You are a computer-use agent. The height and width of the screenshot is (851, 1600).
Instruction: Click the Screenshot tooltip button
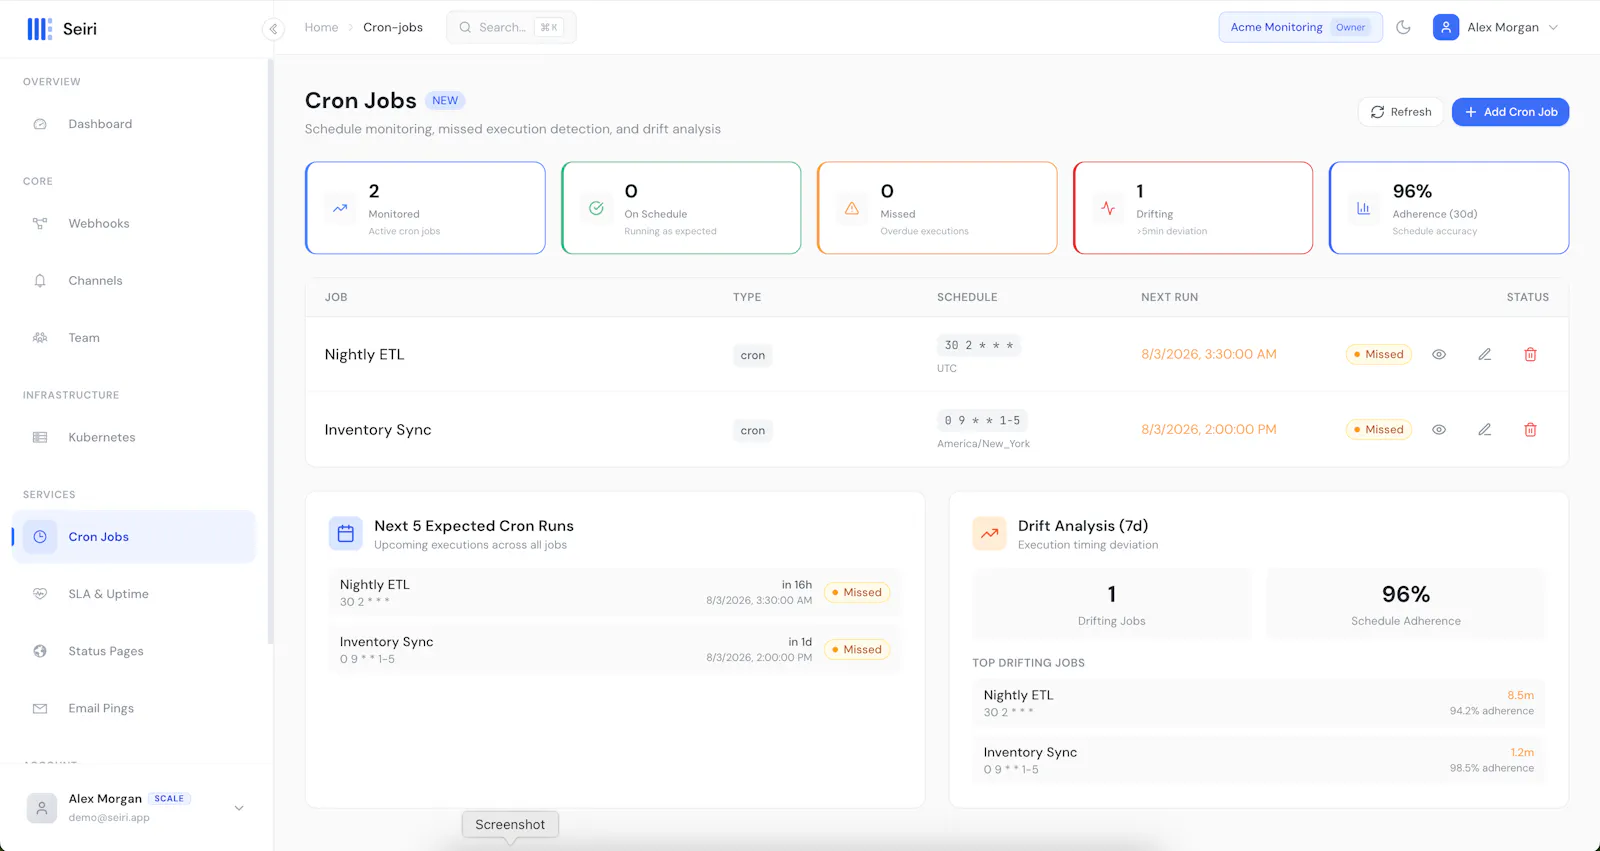tap(510, 825)
